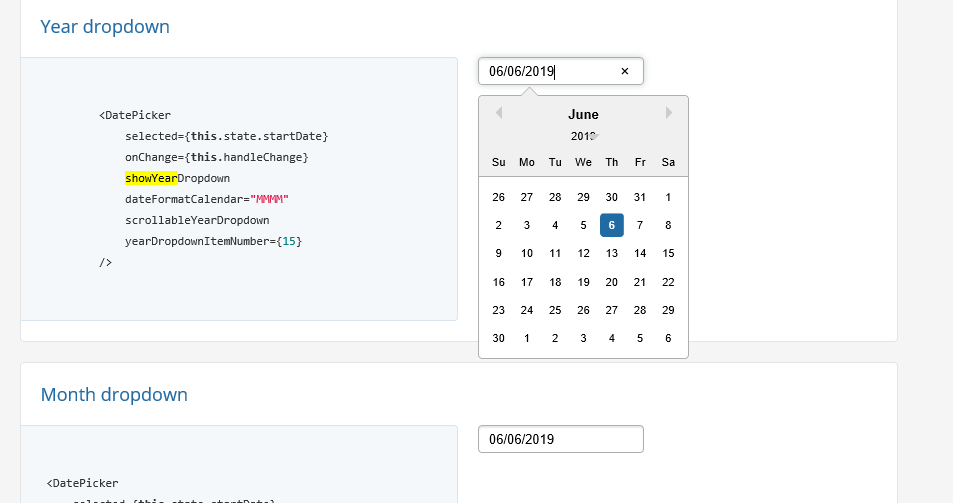Select July 1 in last row
The image size is (953, 503).
point(527,338)
